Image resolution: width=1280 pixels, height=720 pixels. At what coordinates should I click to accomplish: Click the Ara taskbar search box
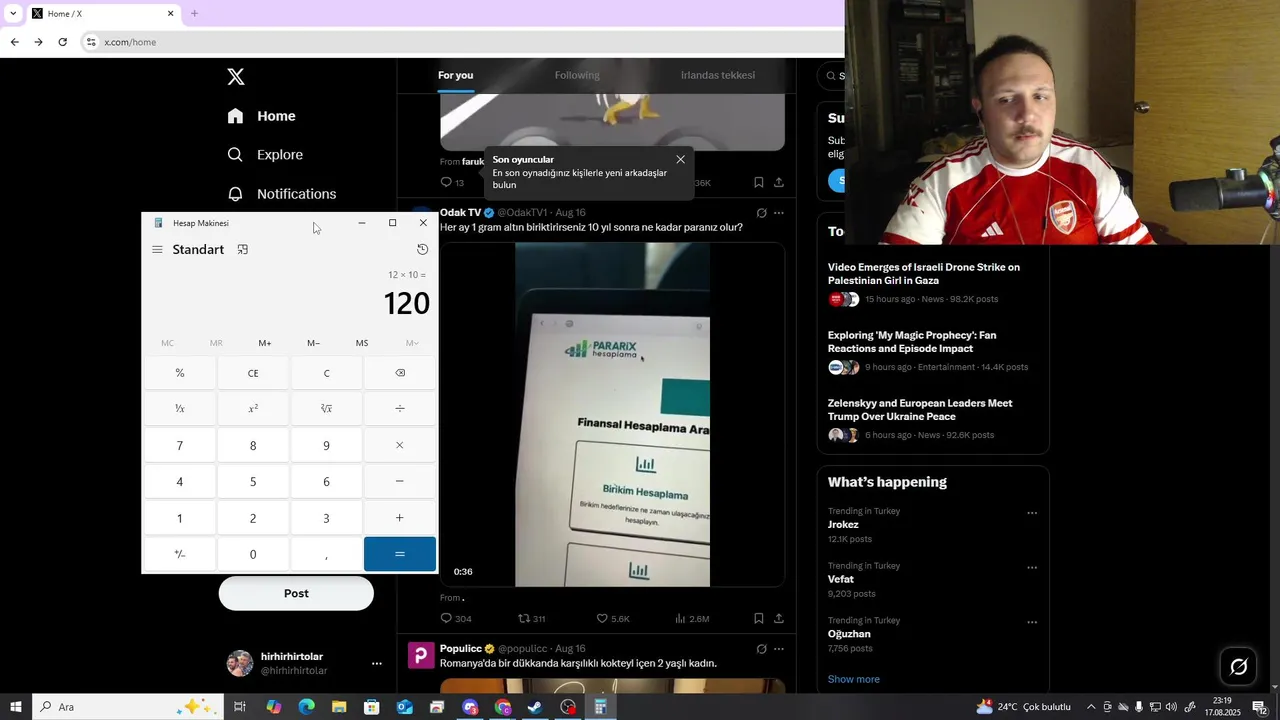[x=127, y=707]
